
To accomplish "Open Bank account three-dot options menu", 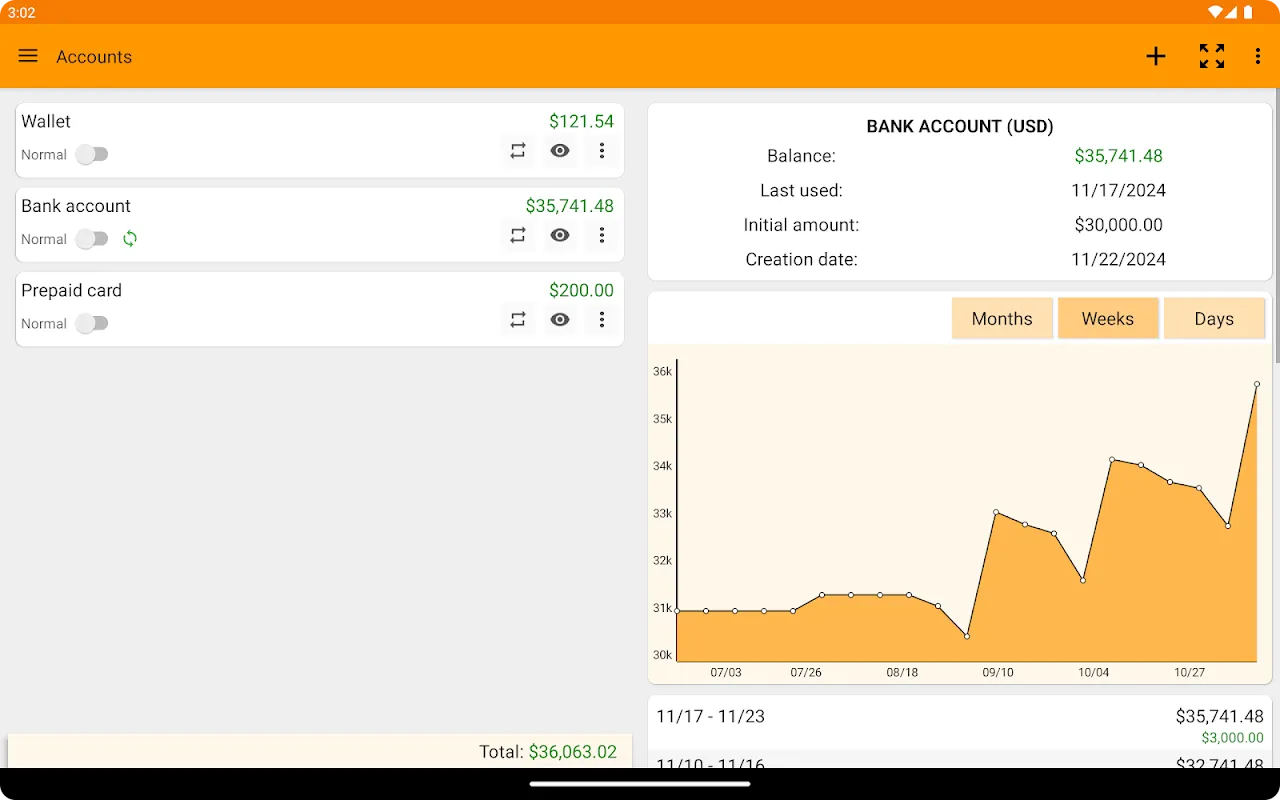I will (x=602, y=235).
